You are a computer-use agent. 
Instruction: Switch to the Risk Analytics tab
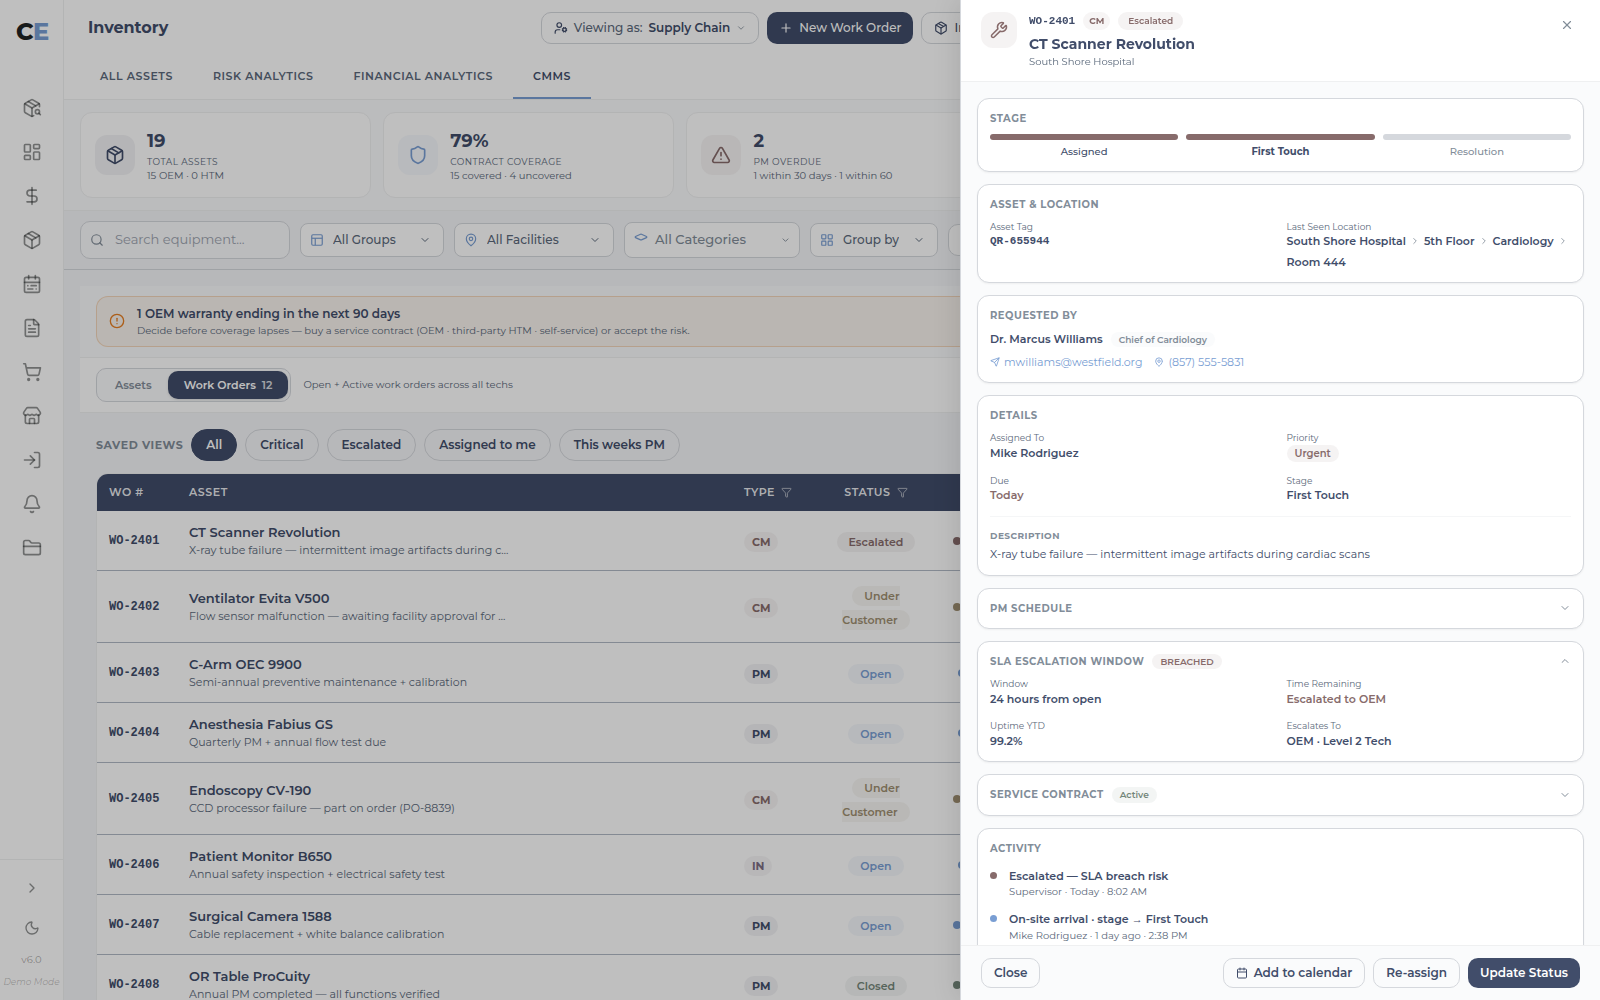pyautogui.click(x=263, y=76)
